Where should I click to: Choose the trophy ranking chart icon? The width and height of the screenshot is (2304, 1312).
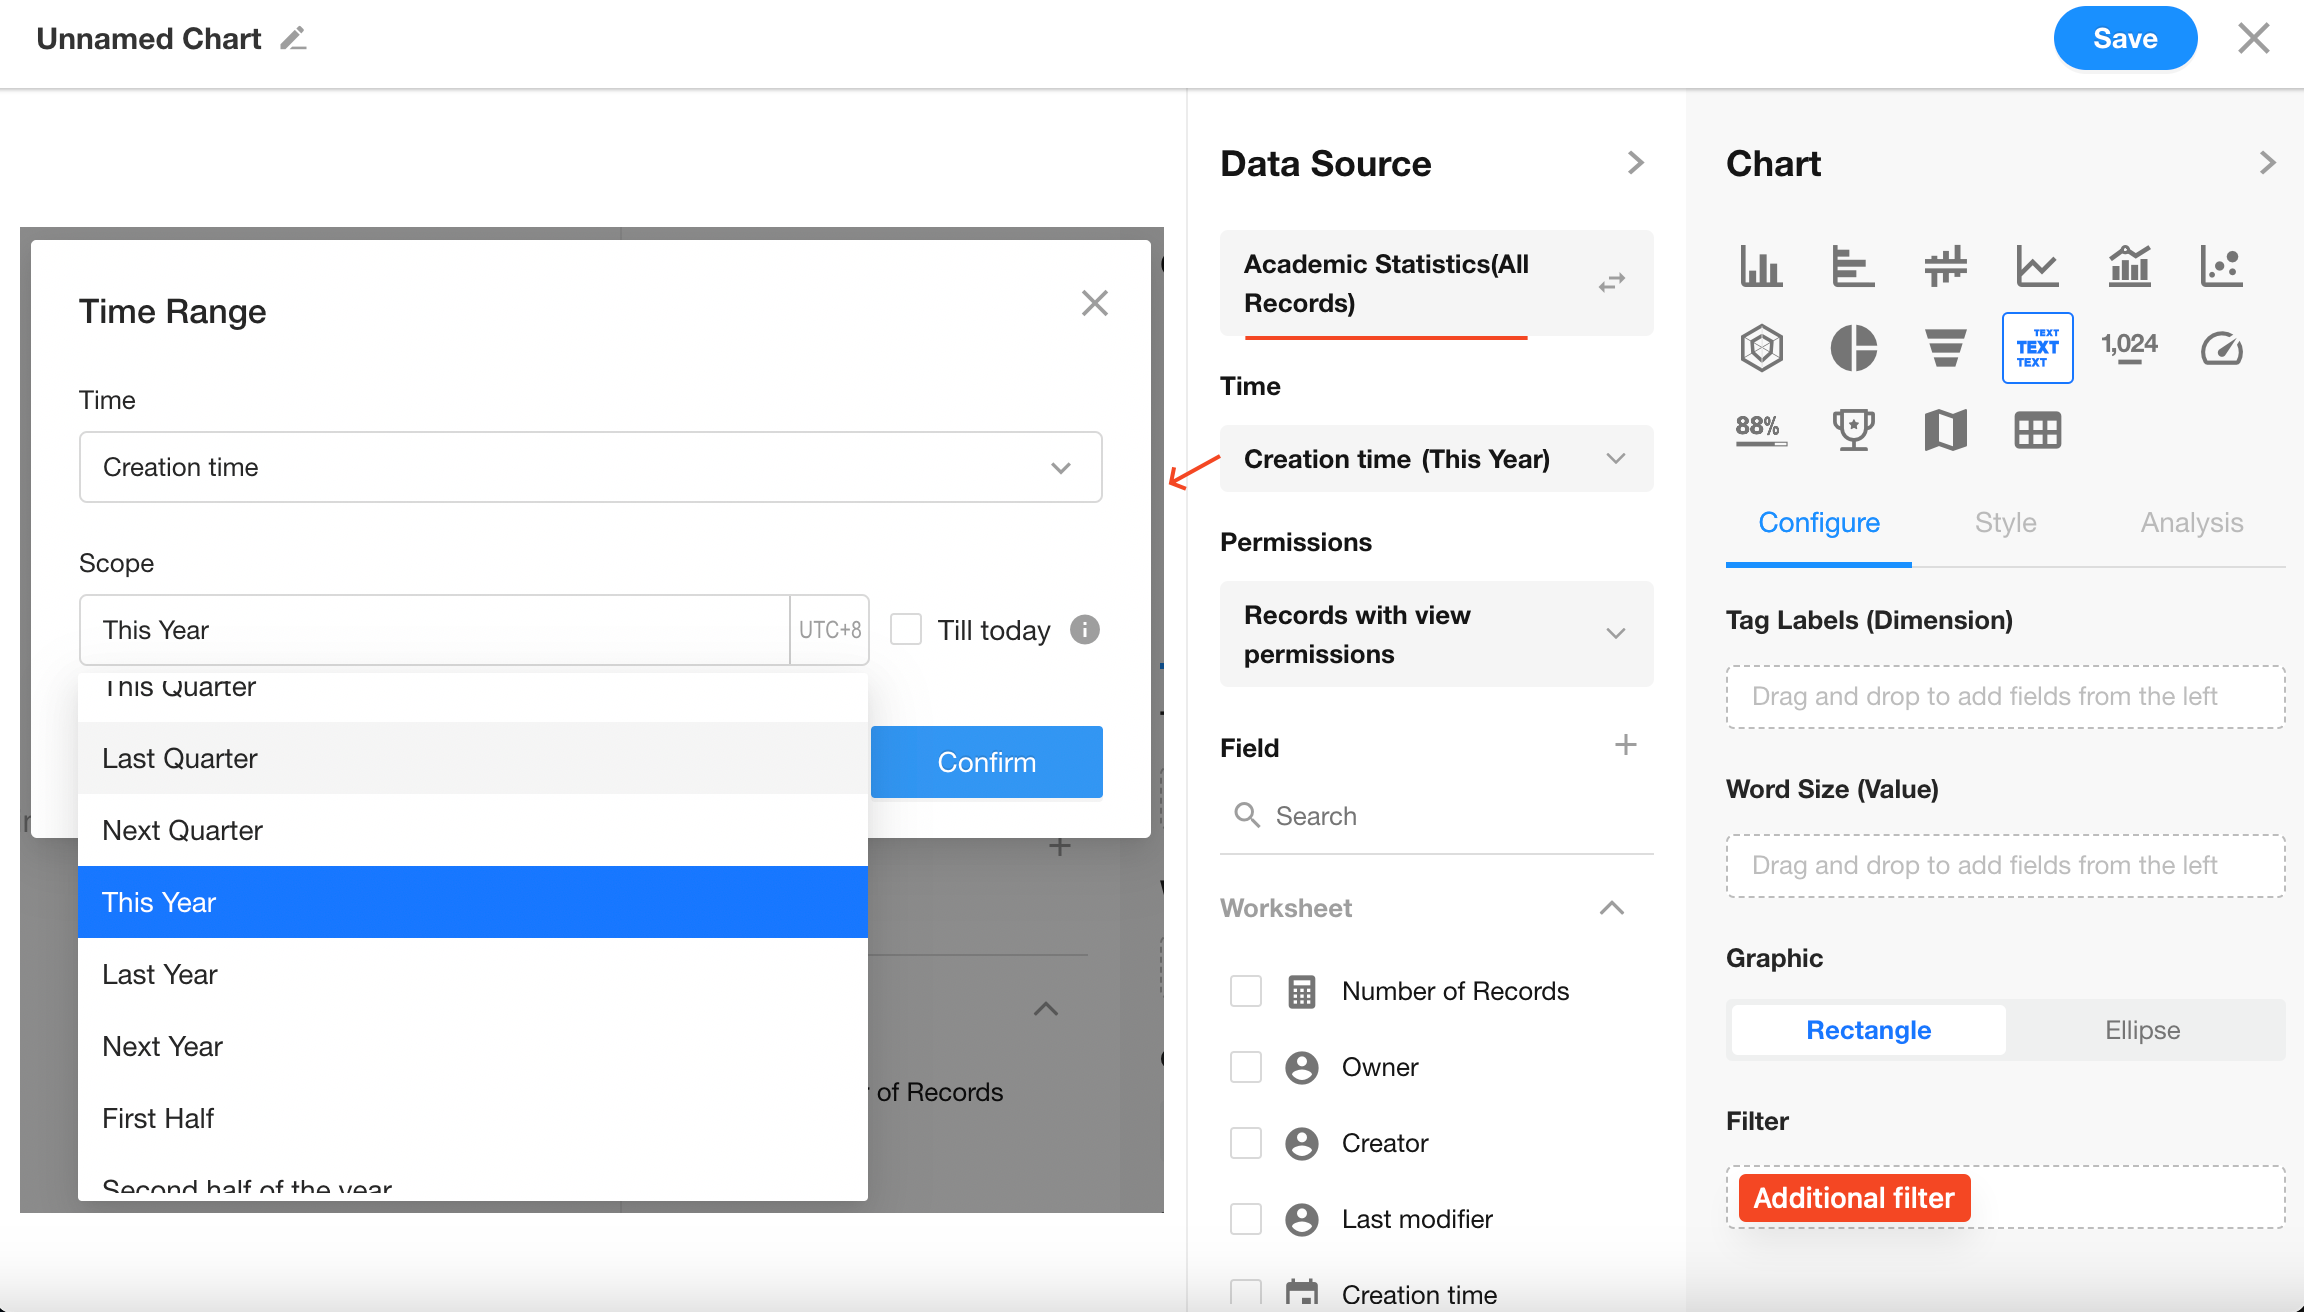tap(1853, 430)
